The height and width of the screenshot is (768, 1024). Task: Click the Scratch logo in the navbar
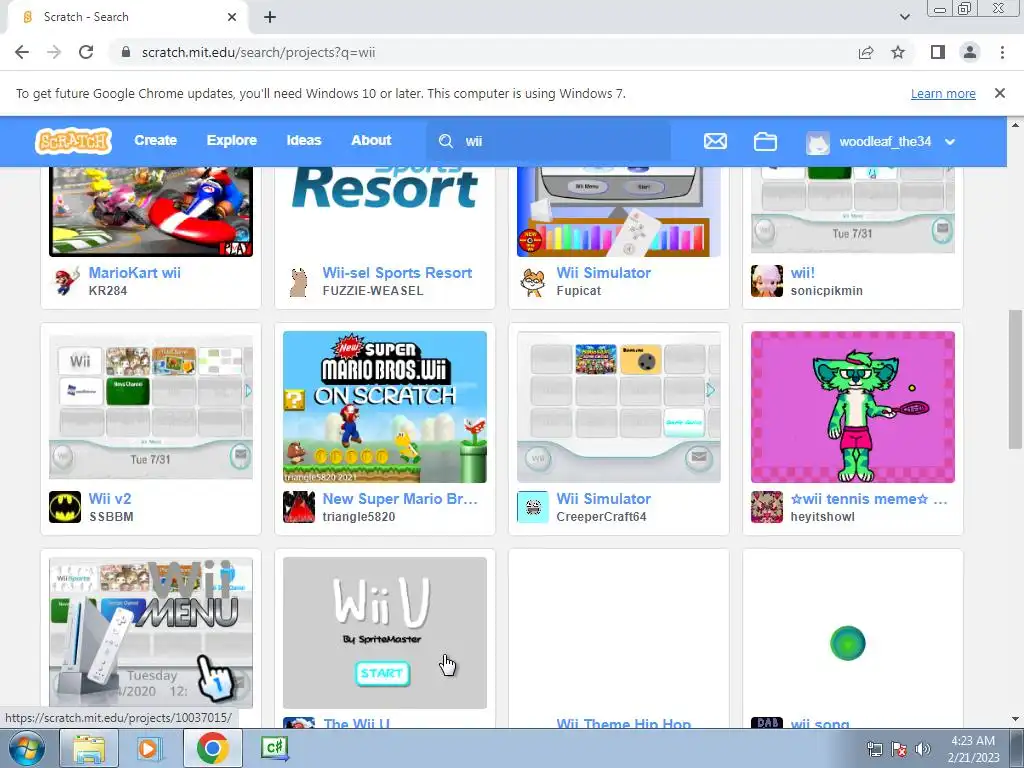[x=73, y=140]
